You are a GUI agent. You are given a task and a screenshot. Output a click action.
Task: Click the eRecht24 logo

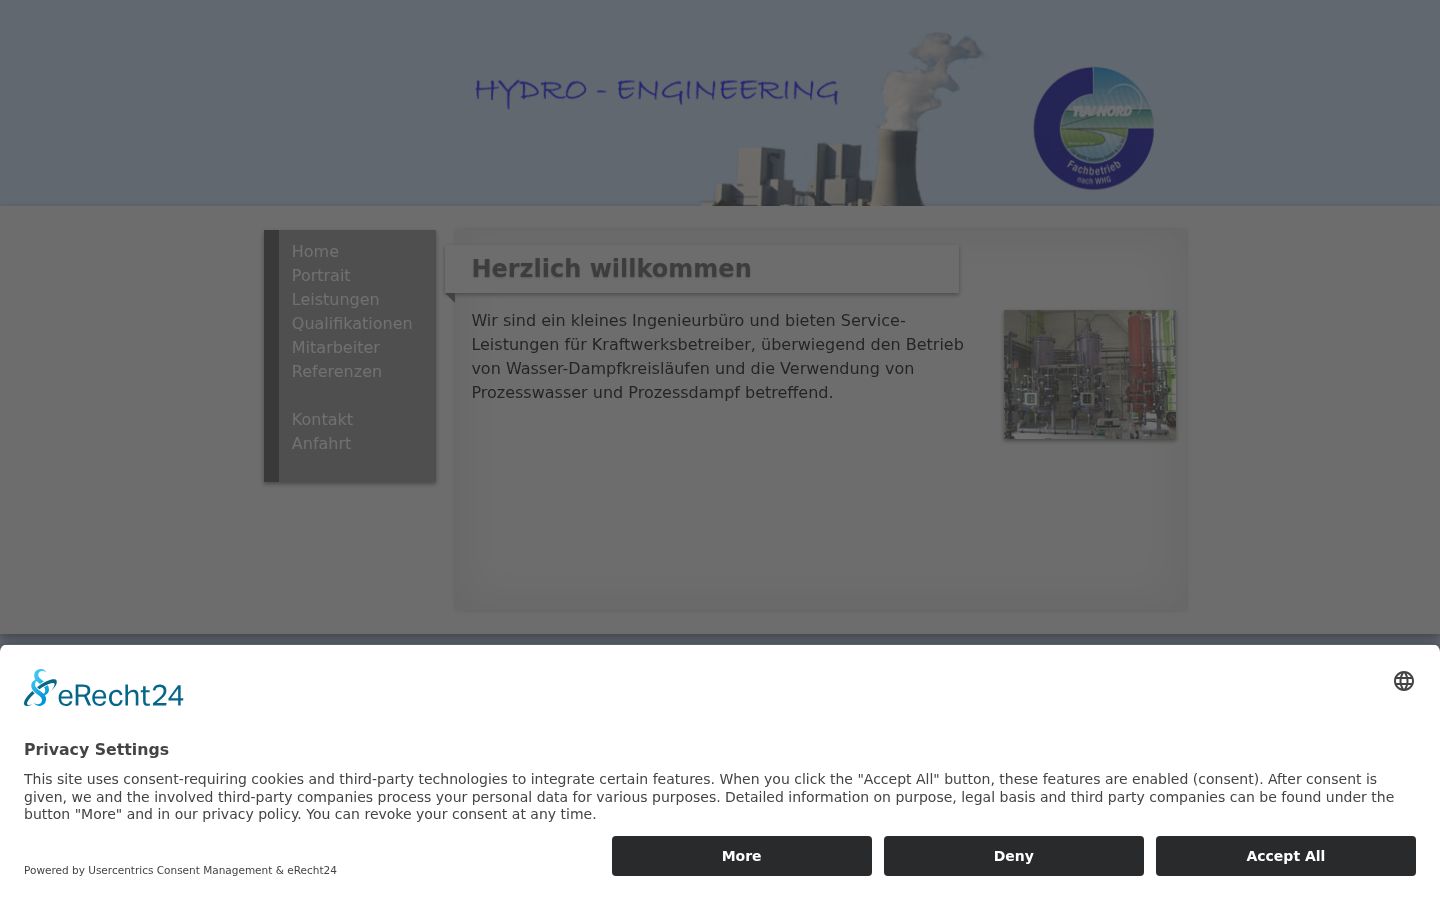104,688
